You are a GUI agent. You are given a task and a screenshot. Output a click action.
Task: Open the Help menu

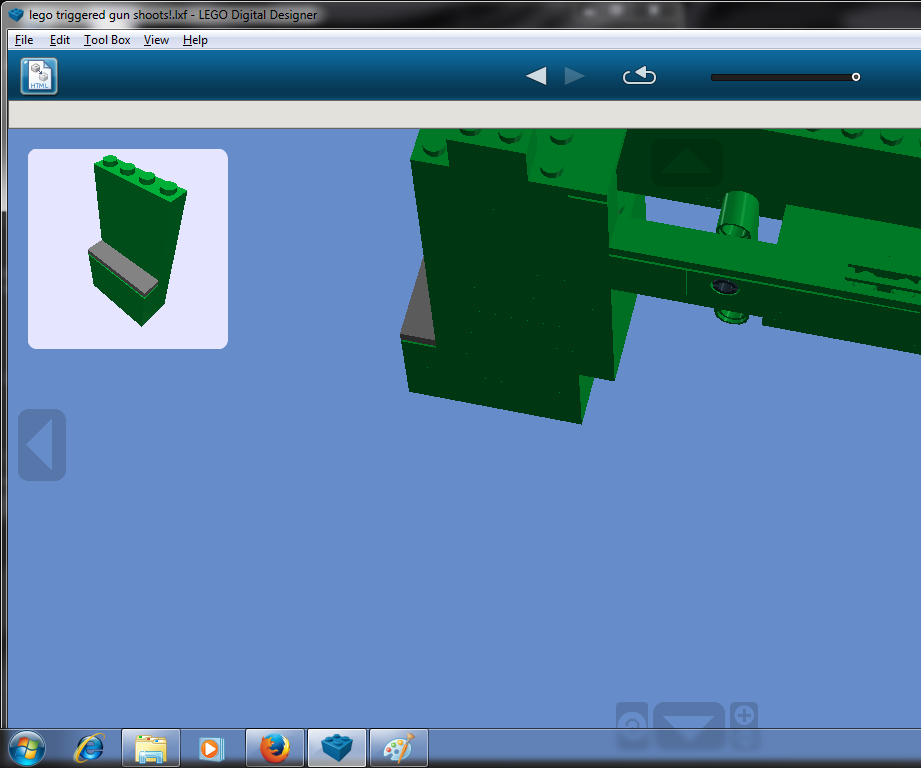[x=195, y=40]
